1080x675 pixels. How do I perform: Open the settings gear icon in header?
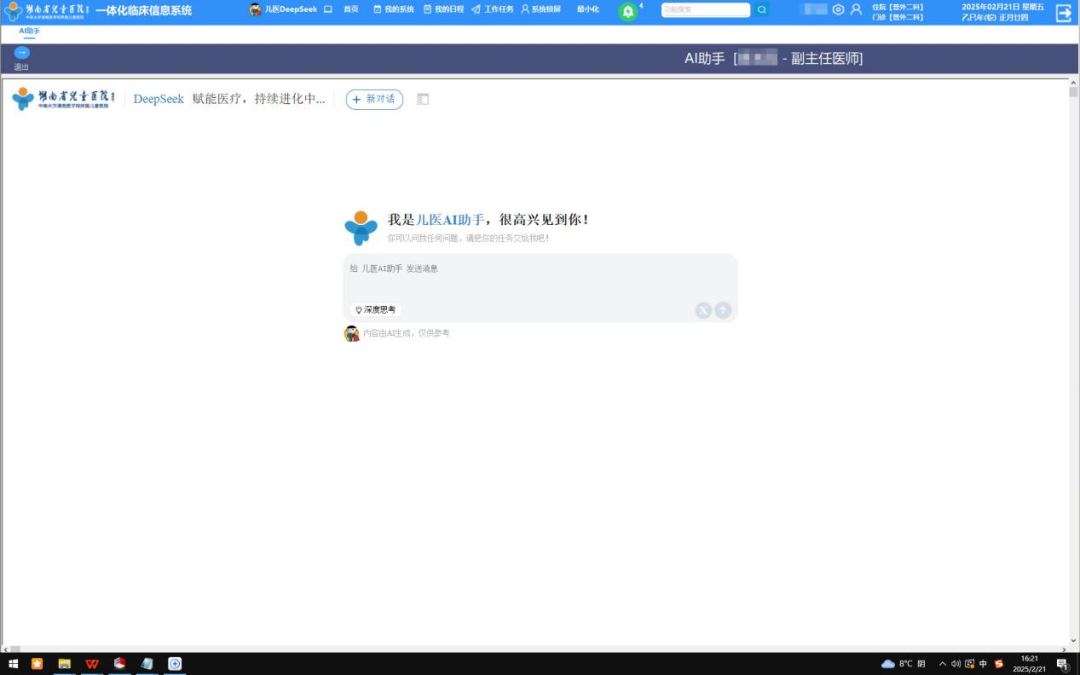point(838,10)
